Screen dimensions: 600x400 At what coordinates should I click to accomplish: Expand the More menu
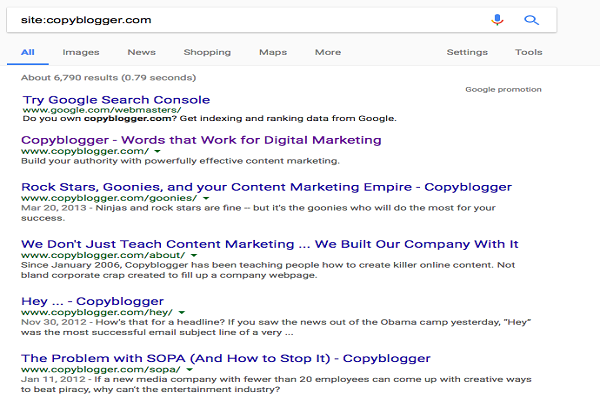[x=328, y=52]
